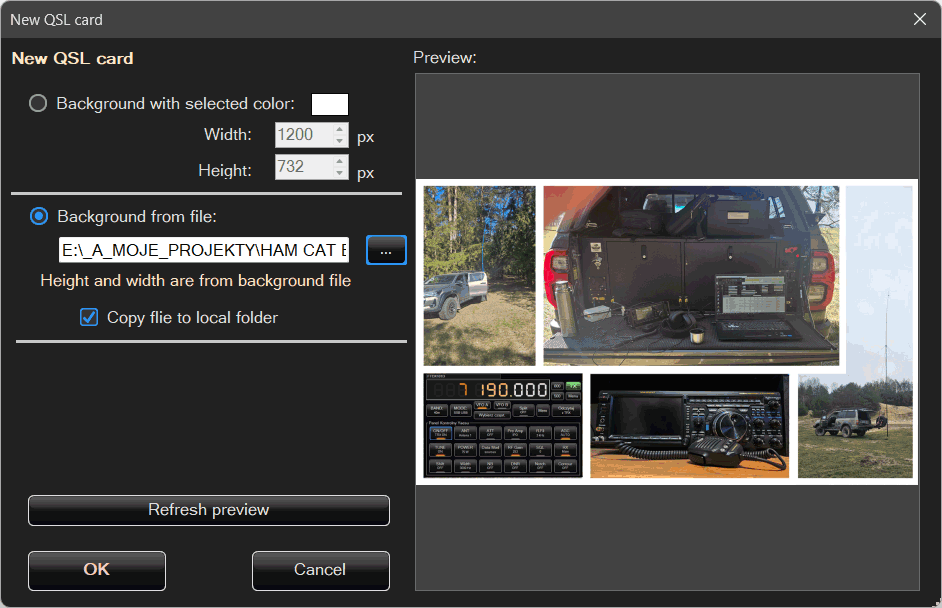This screenshot has width=942, height=608.
Task: Cancel the New QSL card dialog
Action: tap(320, 570)
